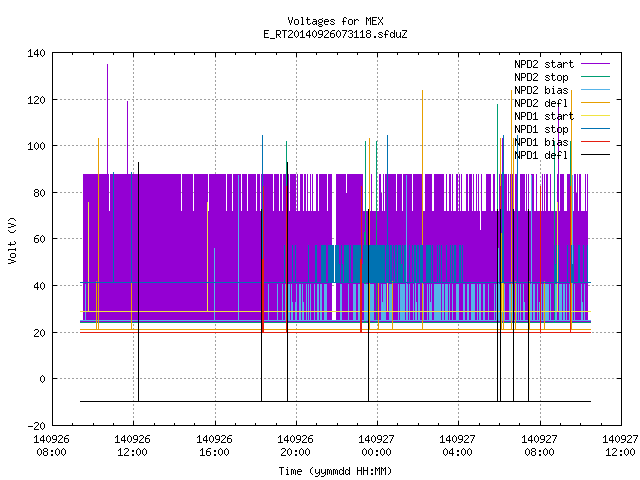
Task: Click the y-axis tick value 80
Action: coord(39,193)
